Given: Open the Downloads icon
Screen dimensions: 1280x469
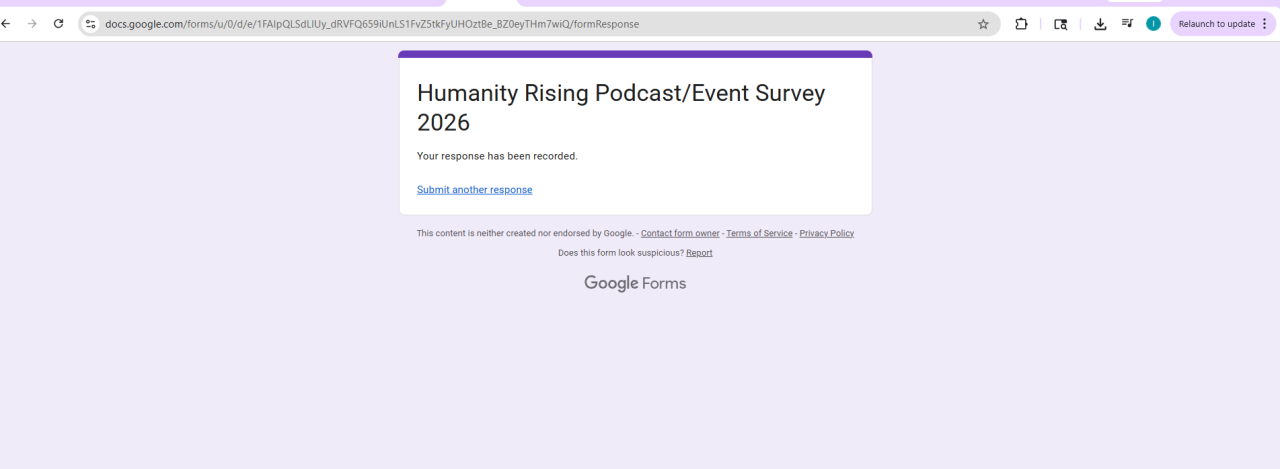Looking at the screenshot, I should pyautogui.click(x=1100, y=24).
